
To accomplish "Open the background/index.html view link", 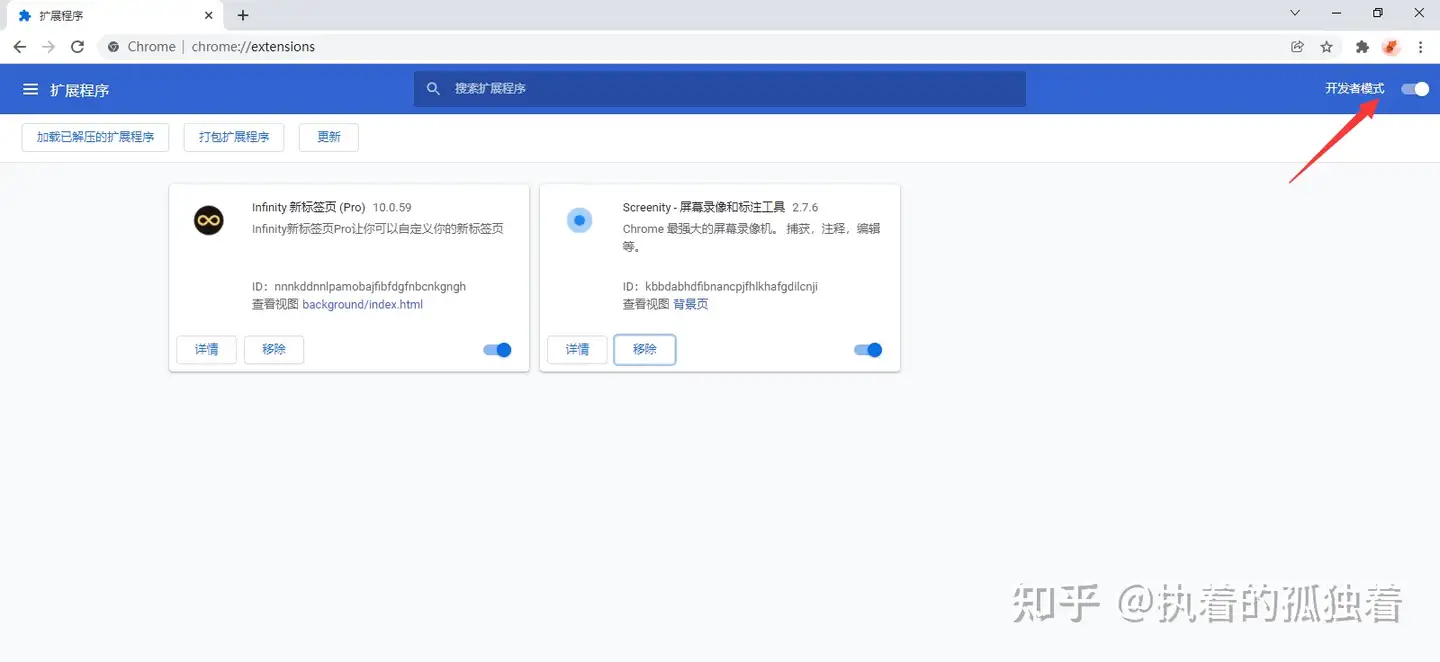I will (363, 304).
